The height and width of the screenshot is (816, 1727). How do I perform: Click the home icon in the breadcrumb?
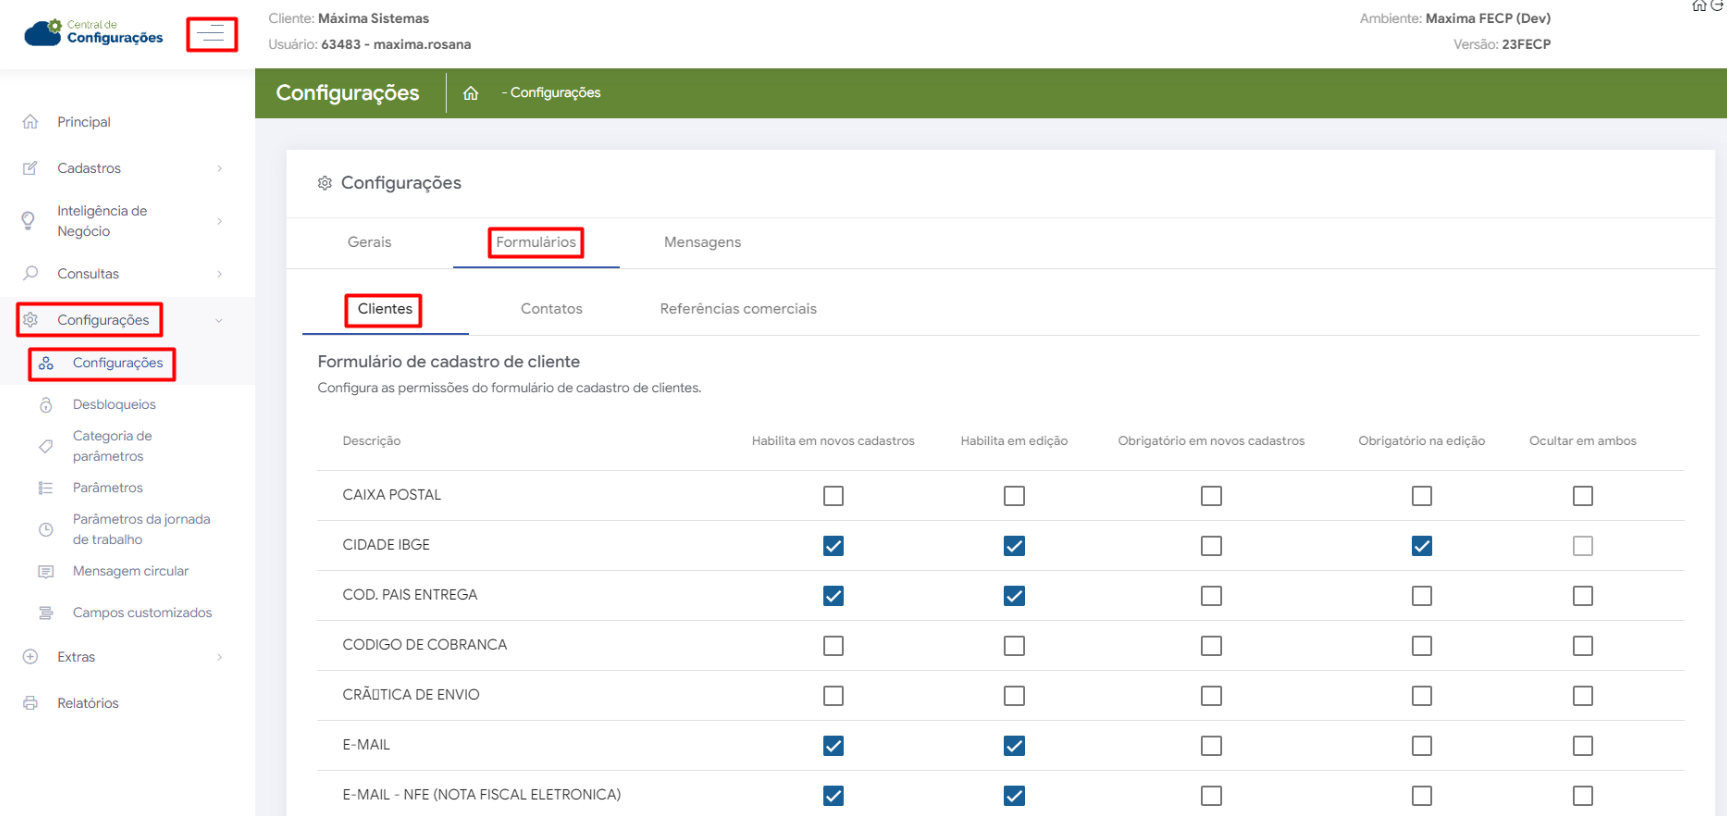pyautogui.click(x=470, y=93)
